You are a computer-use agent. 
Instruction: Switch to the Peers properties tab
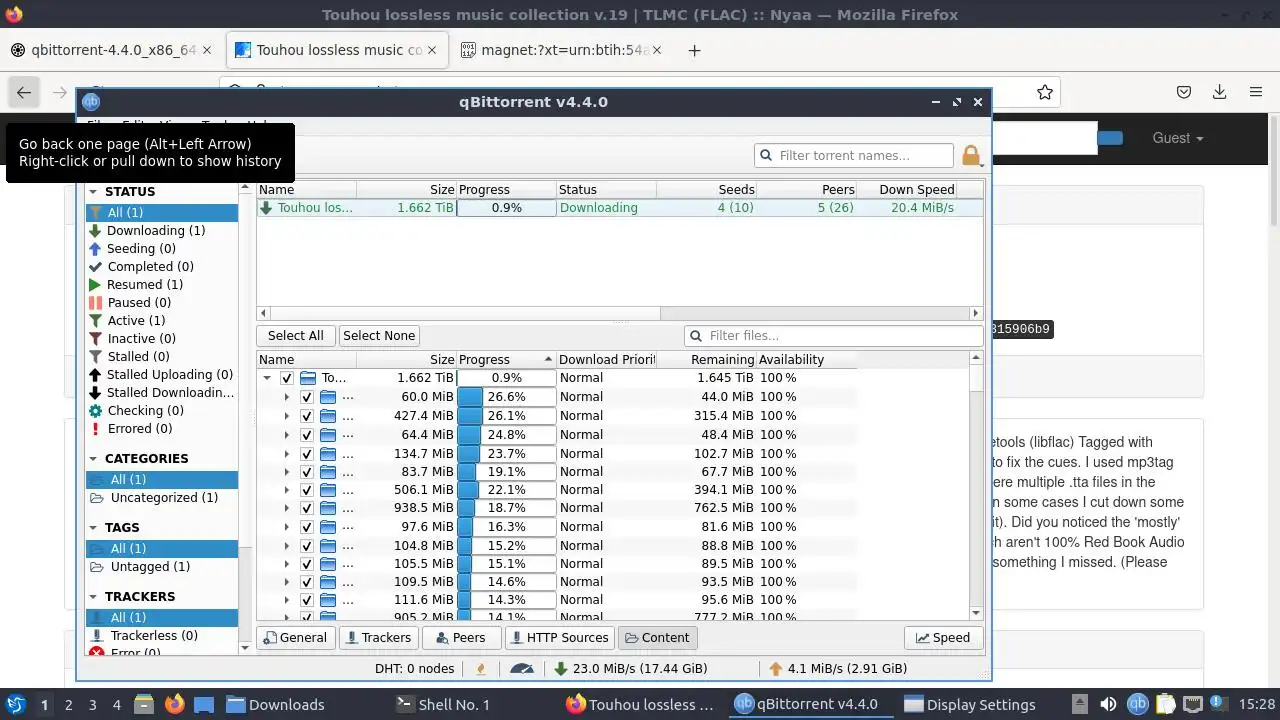tap(460, 637)
